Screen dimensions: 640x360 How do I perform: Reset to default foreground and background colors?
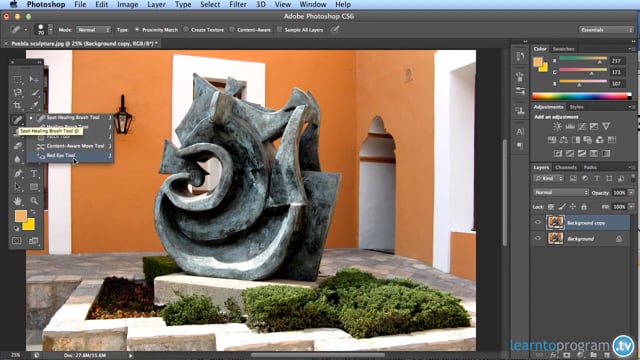(16, 229)
